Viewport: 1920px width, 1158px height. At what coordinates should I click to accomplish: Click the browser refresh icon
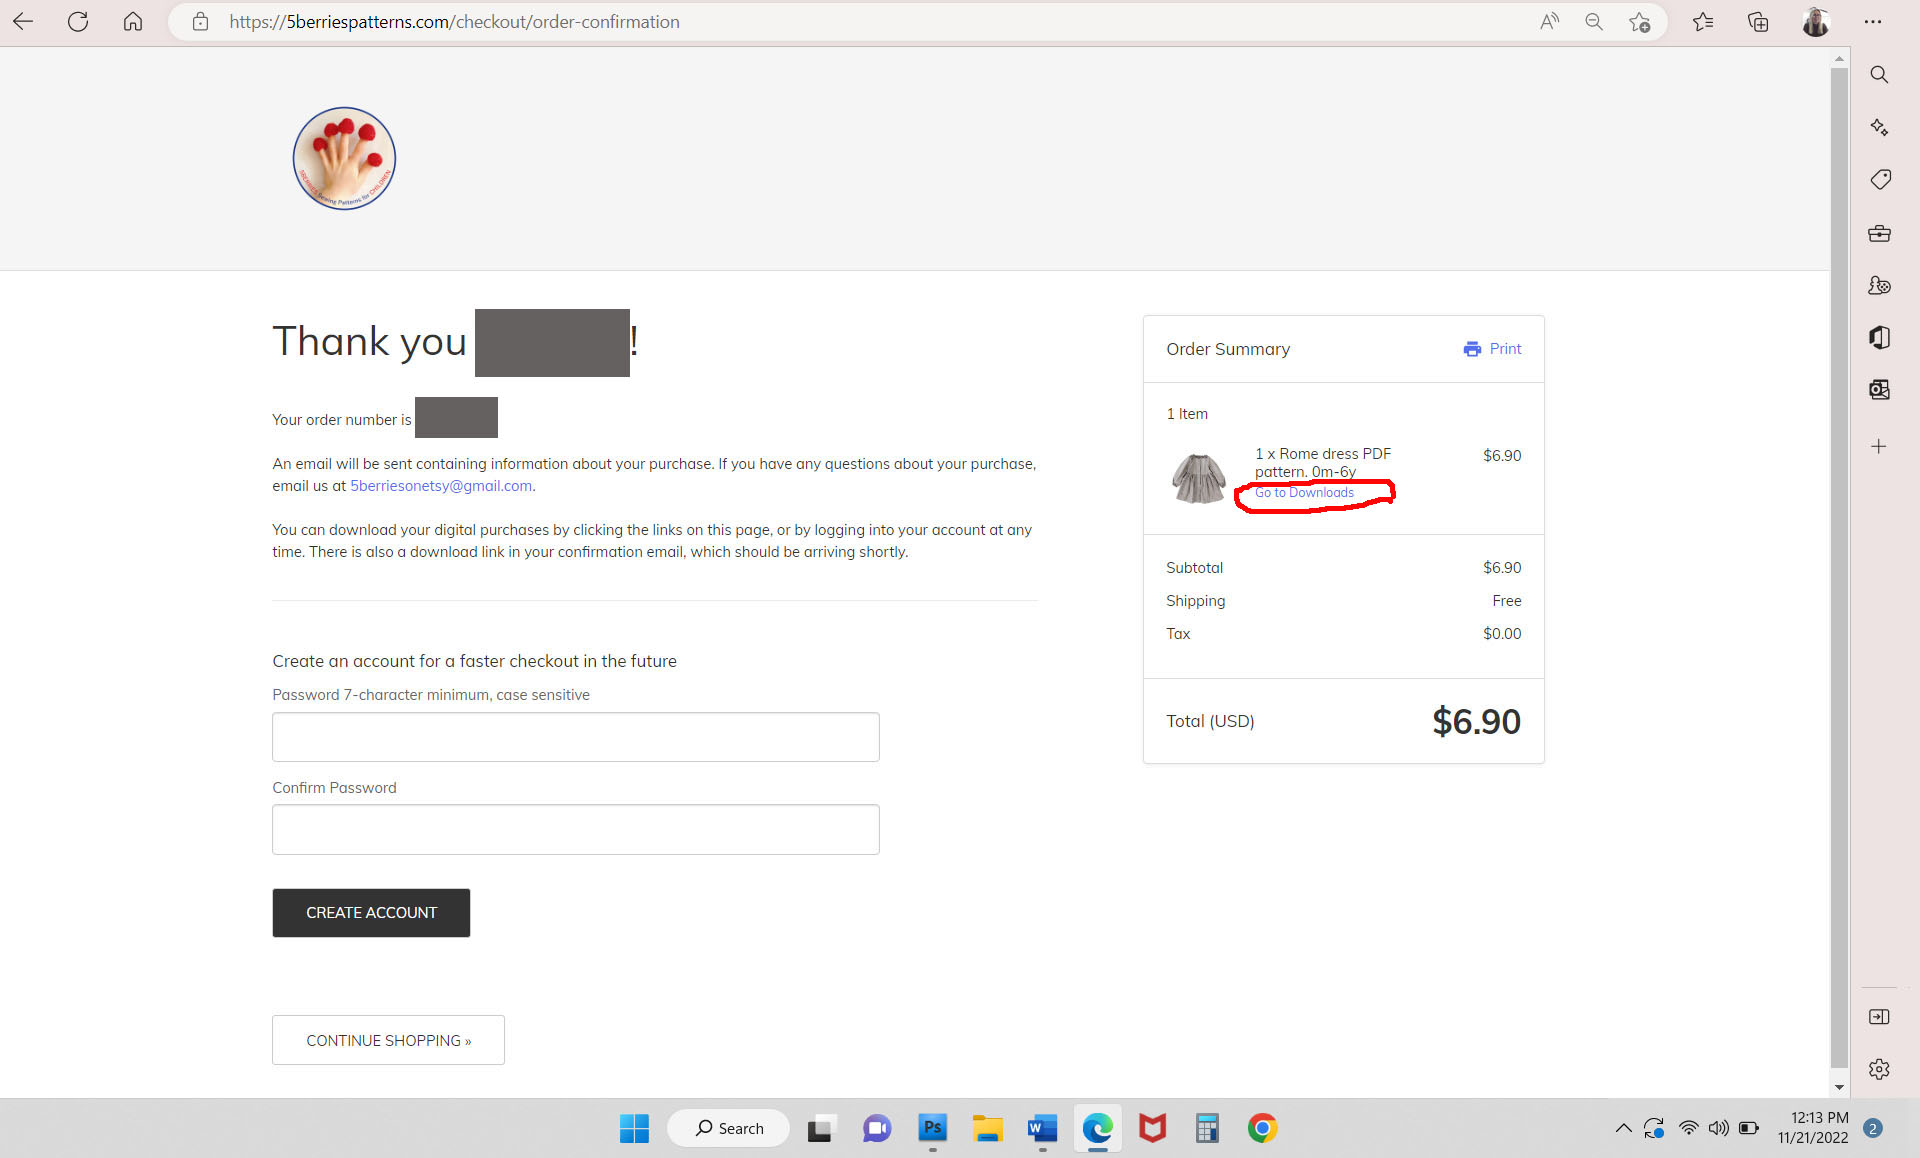coord(78,21)
